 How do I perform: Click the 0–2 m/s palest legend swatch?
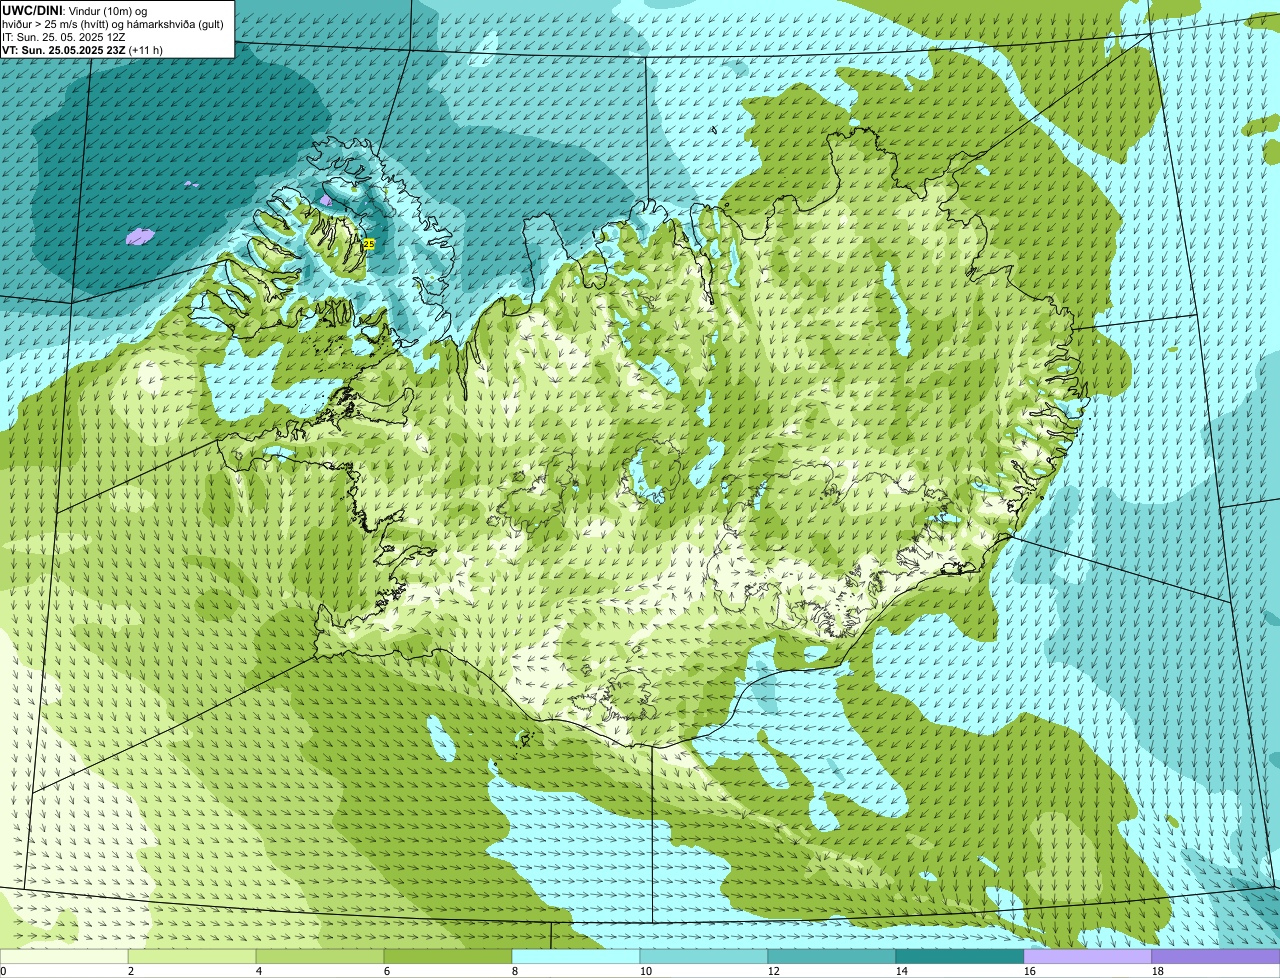[x=64, y=957]
